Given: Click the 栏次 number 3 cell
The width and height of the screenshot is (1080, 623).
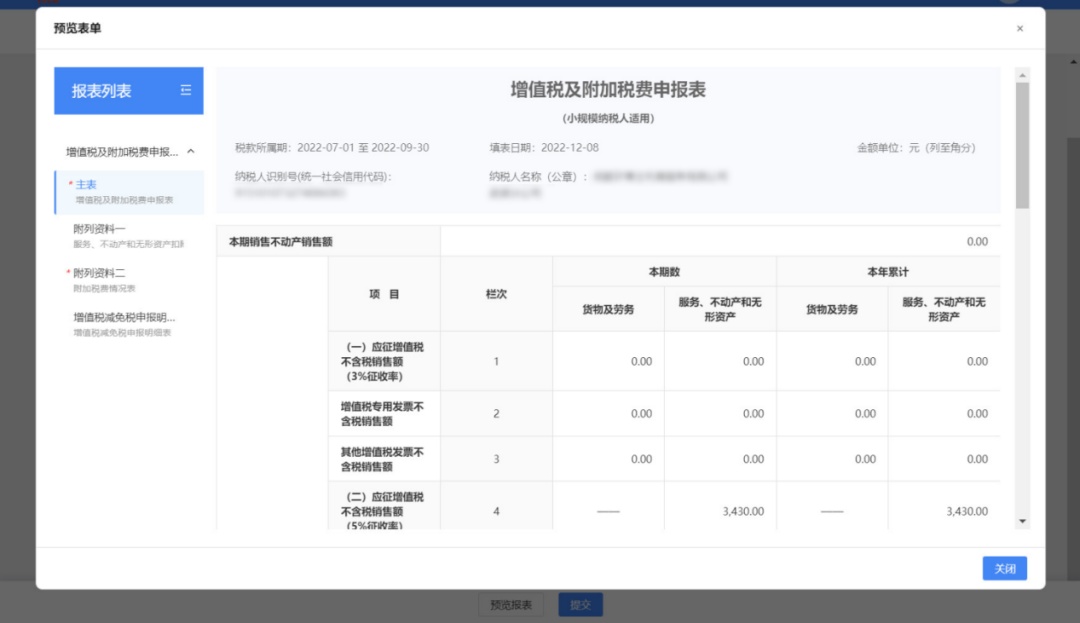Looking at the screenshot, I should [496, 459].
